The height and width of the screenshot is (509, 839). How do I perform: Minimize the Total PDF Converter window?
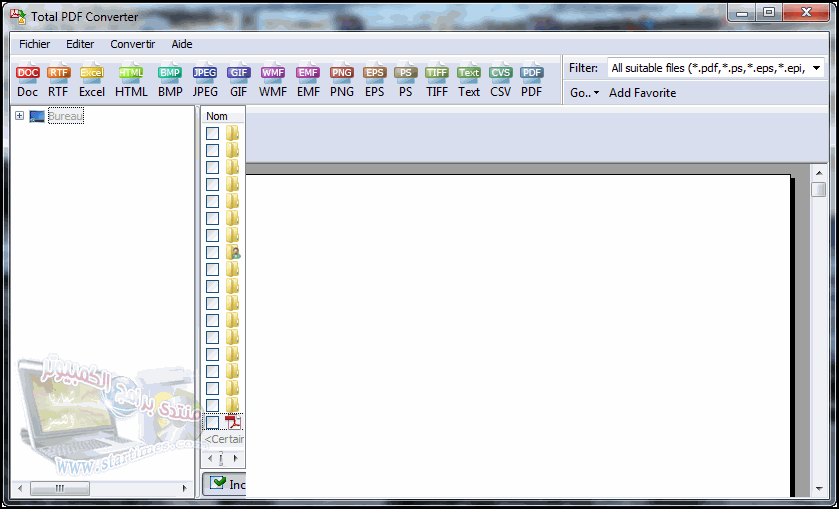click(741, 12)
